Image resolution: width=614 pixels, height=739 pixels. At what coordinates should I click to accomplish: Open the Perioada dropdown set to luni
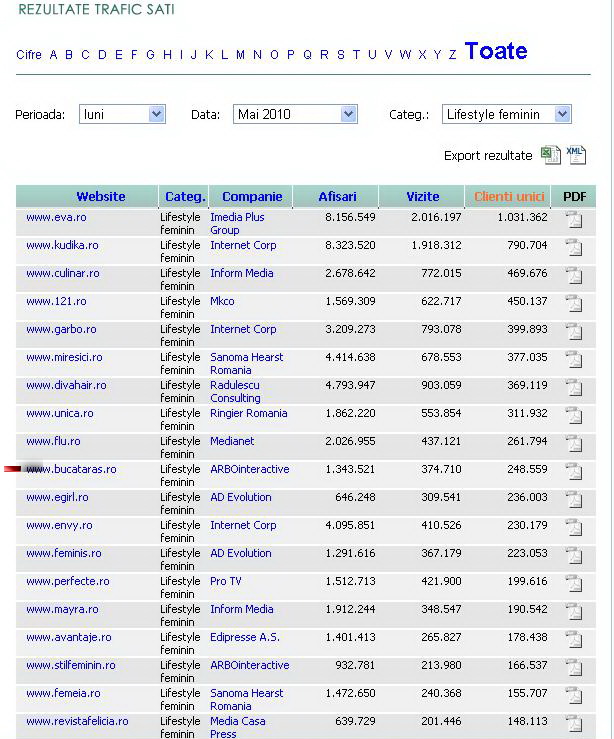click(x=122, y=115)
